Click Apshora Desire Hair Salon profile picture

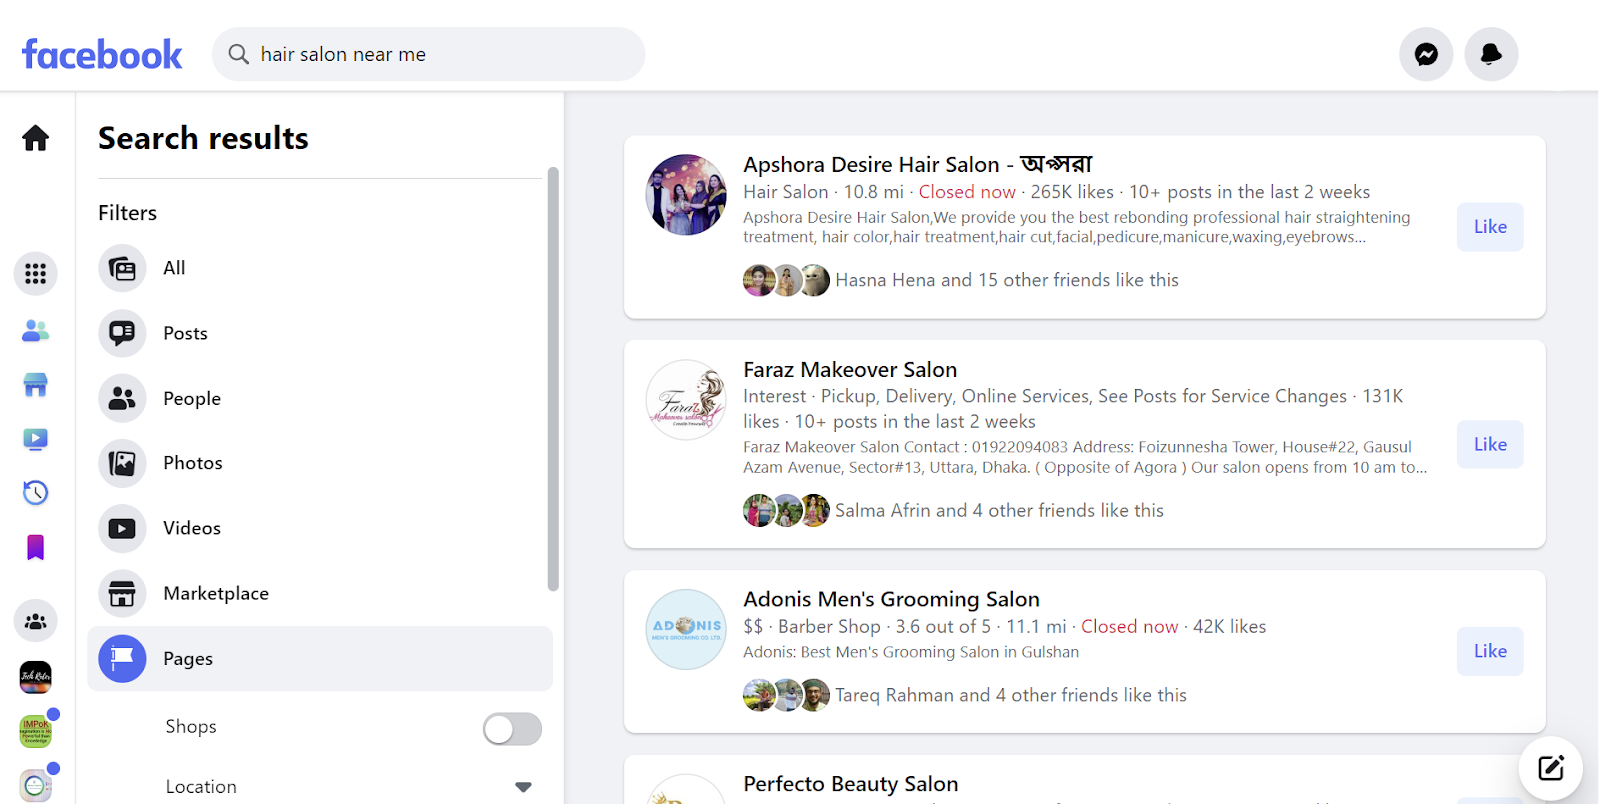click(686, 194)
